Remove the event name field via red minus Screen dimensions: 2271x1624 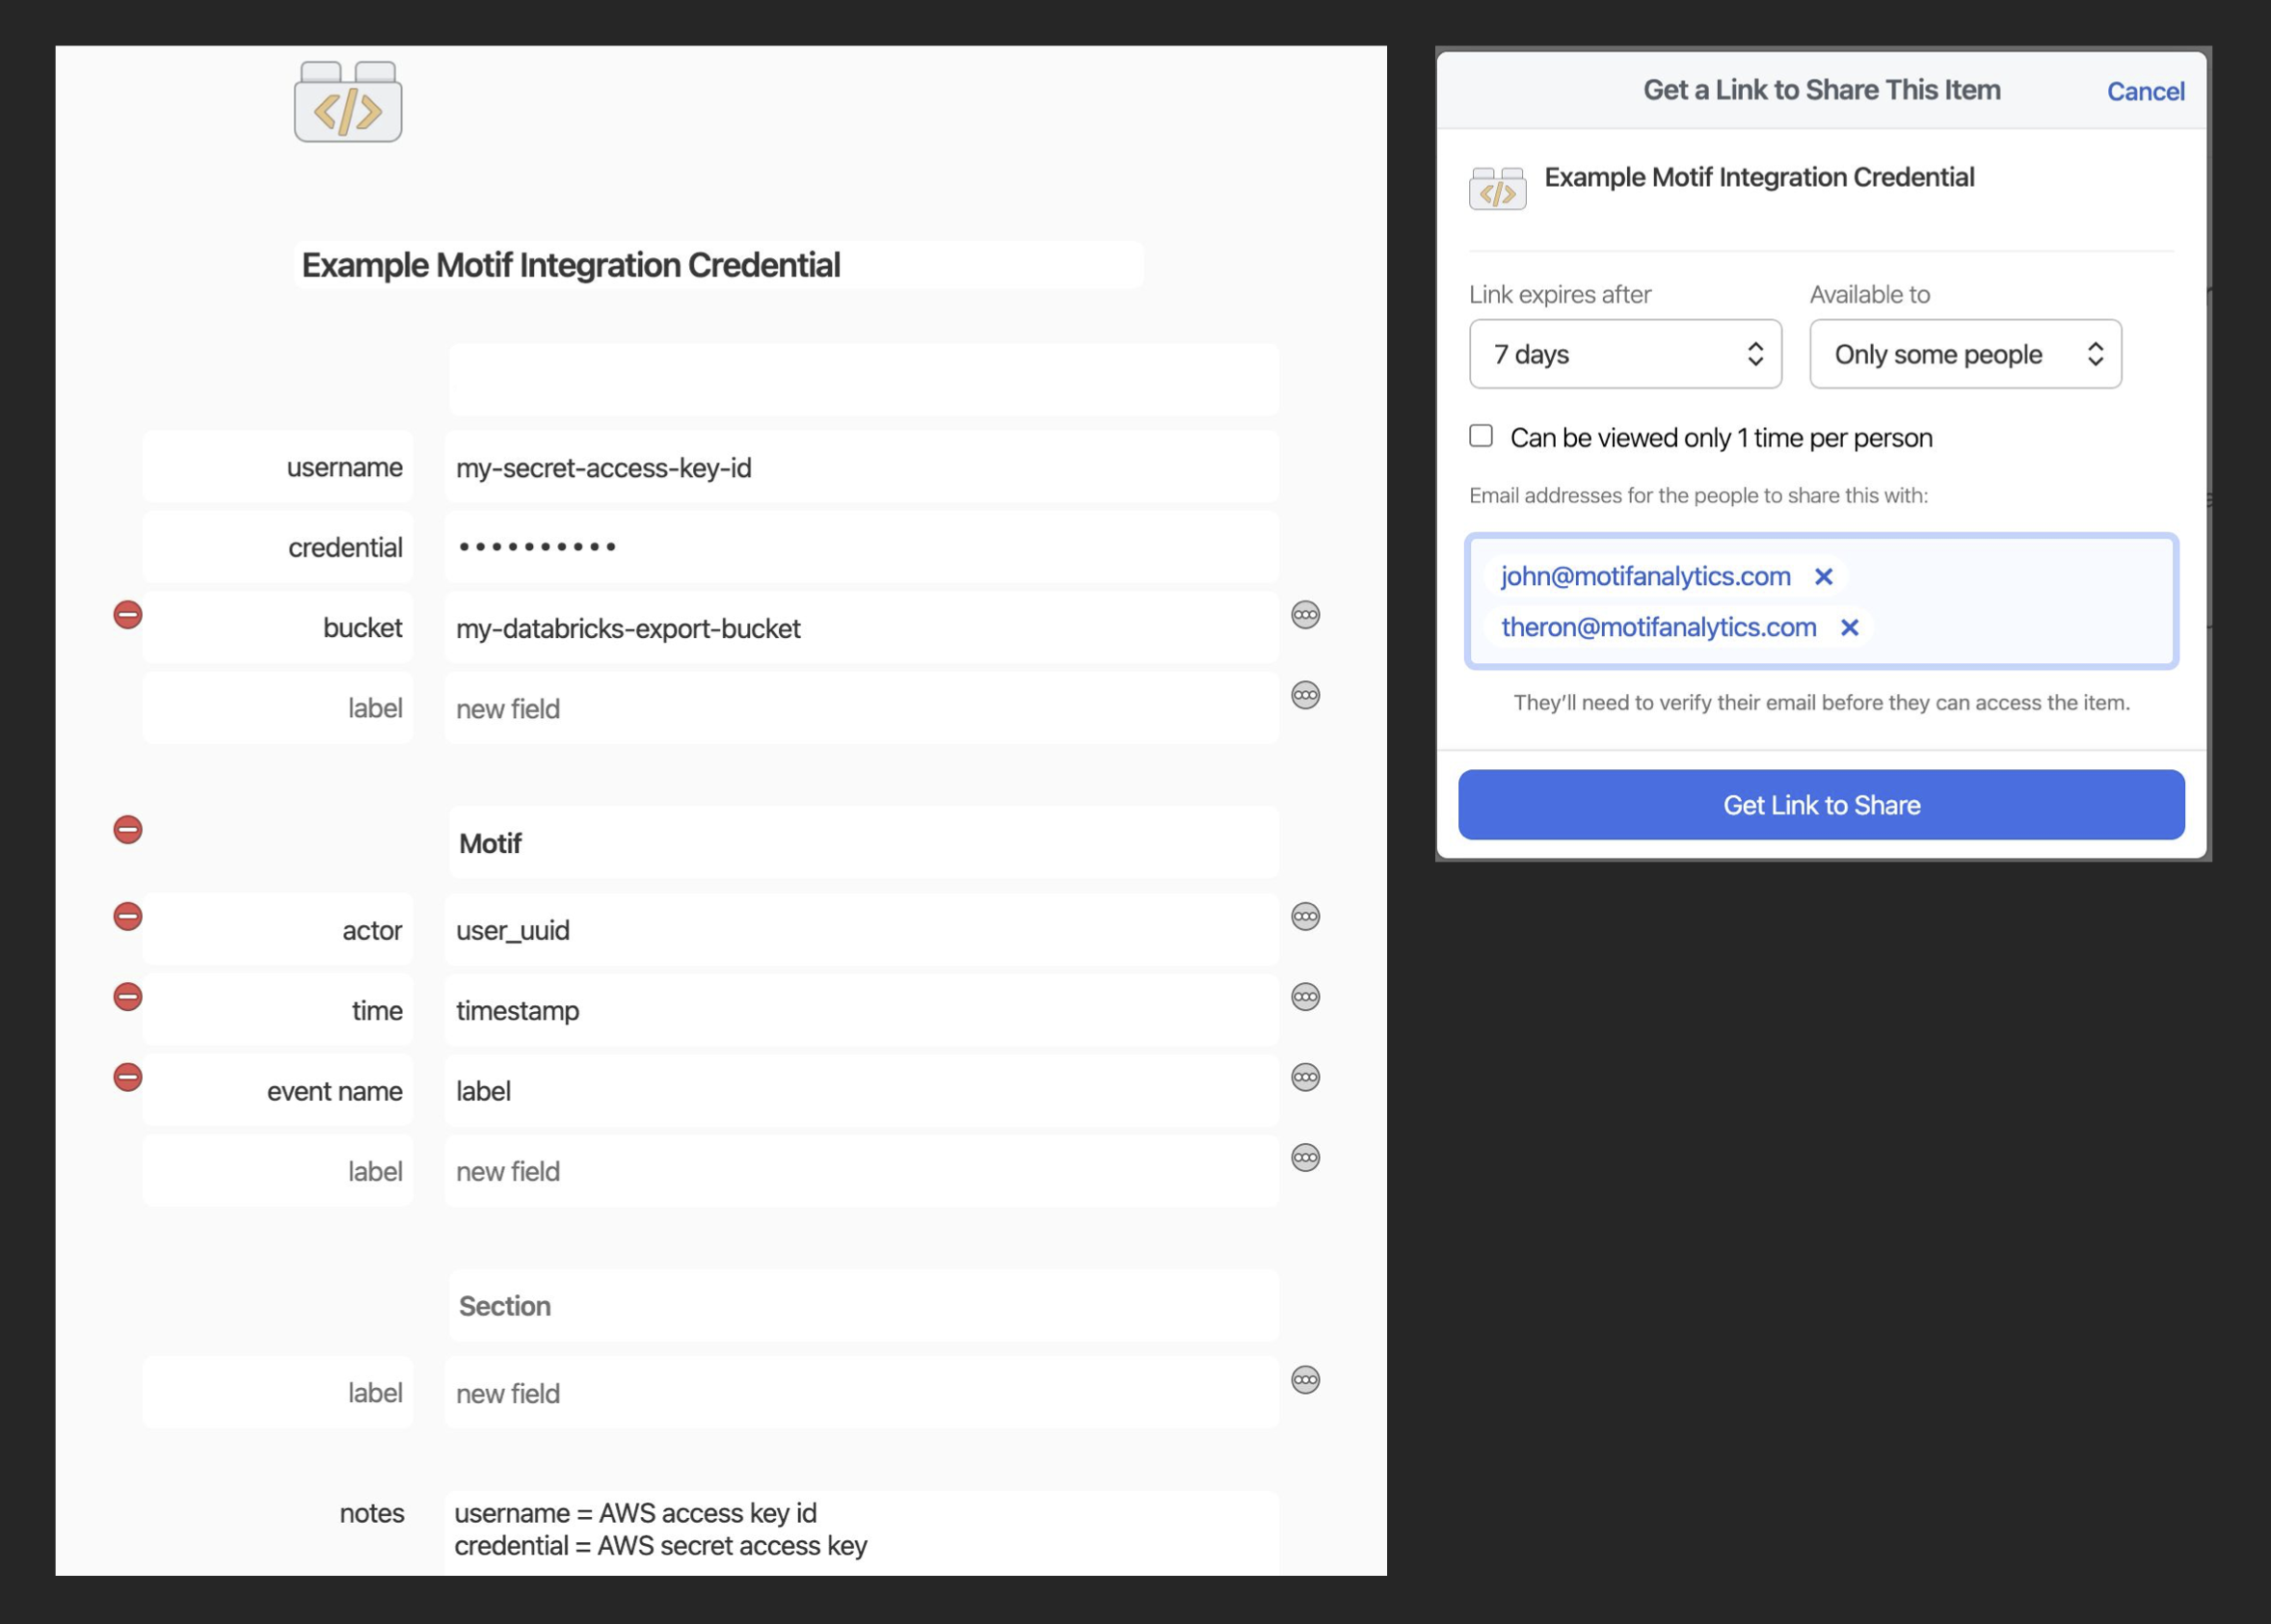pyautogui.click(x=128, y=1077)
